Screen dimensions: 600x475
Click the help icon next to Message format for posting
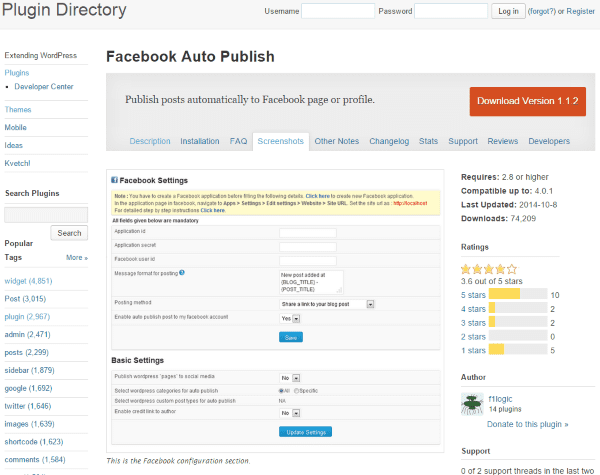point(182,273)
